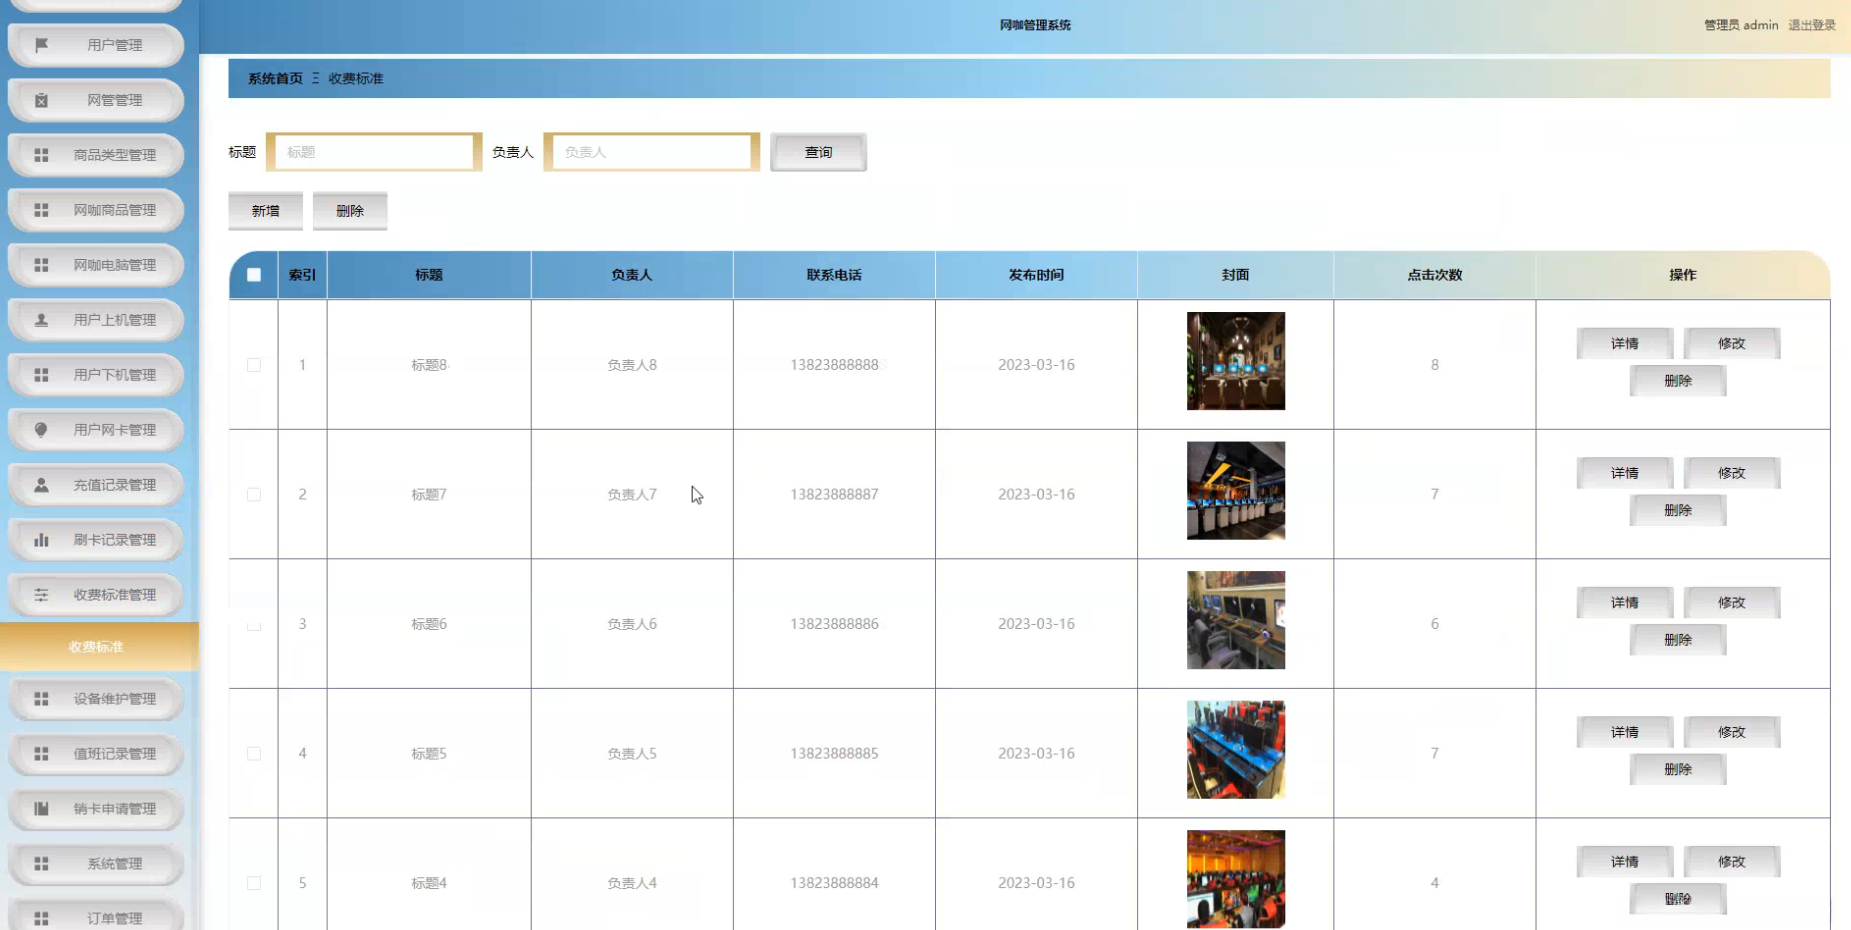Toggle the select-all checkbox in table header
This screenshot has height=930, width=1851.
[254, 275]
